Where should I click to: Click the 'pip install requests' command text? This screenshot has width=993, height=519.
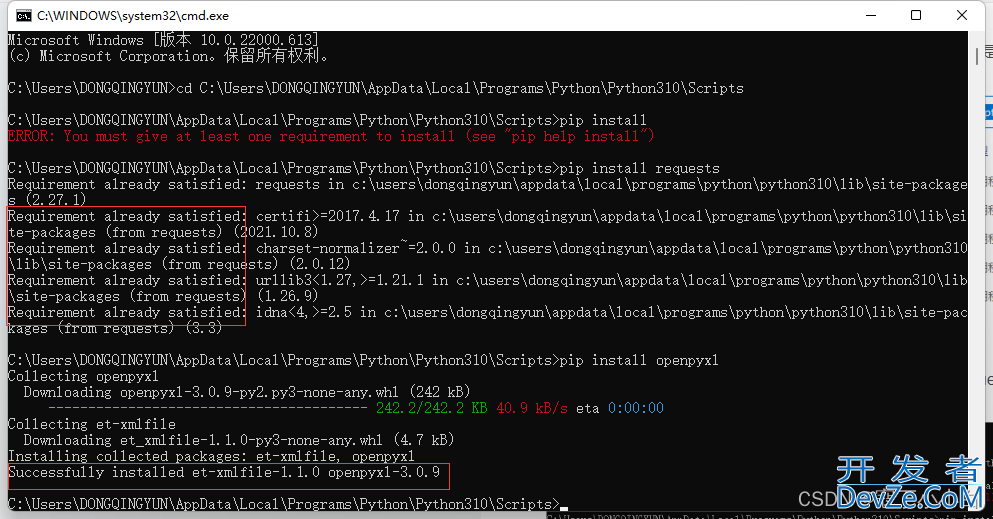[640, 168]
